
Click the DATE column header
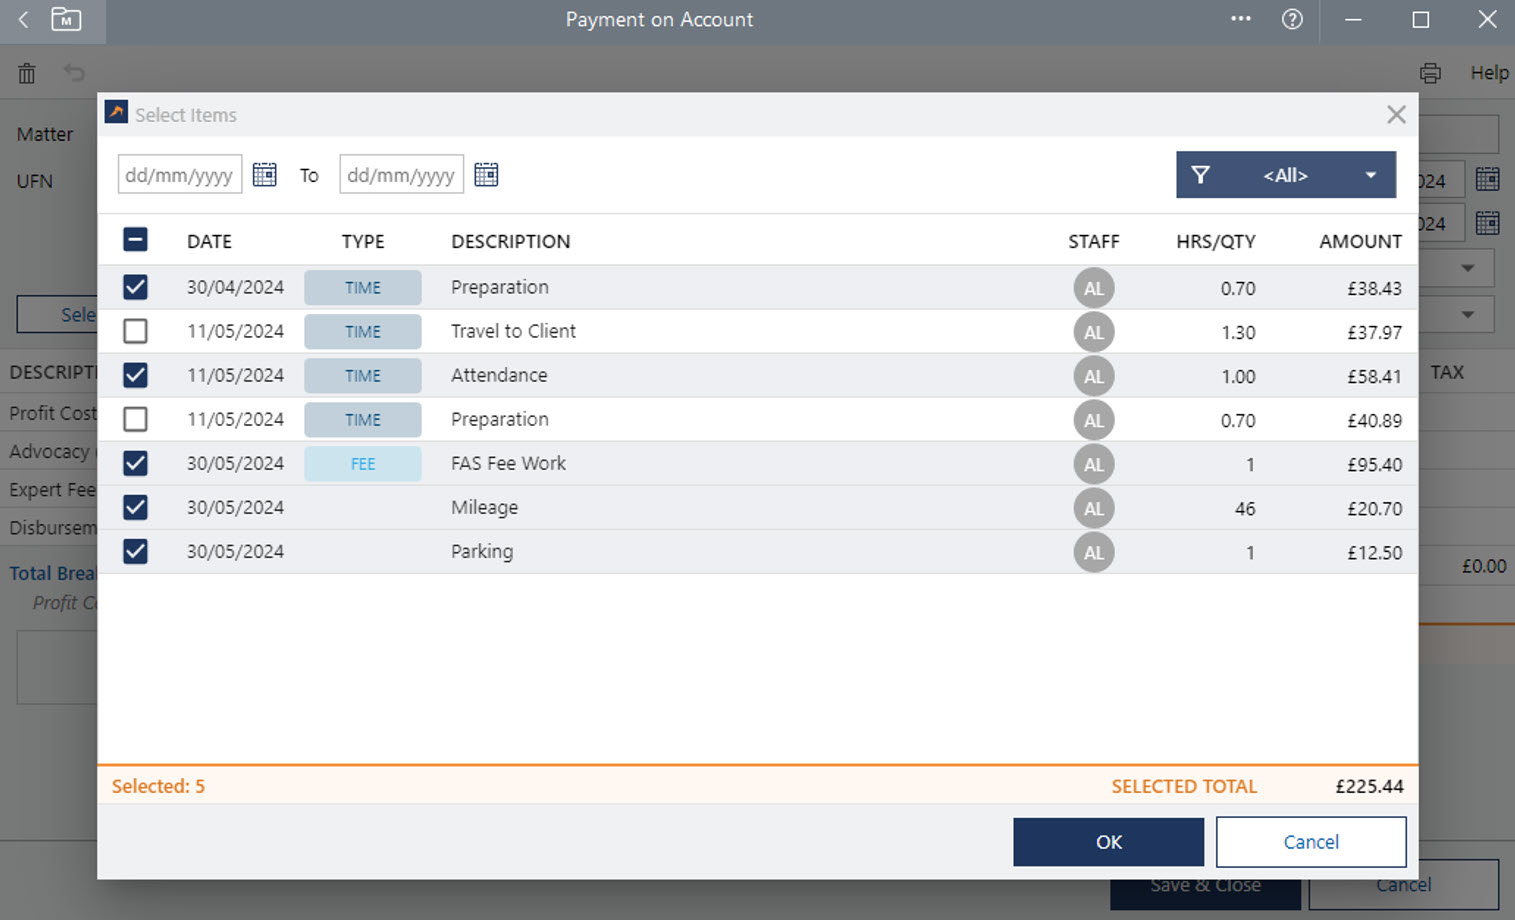coord(209,242)
